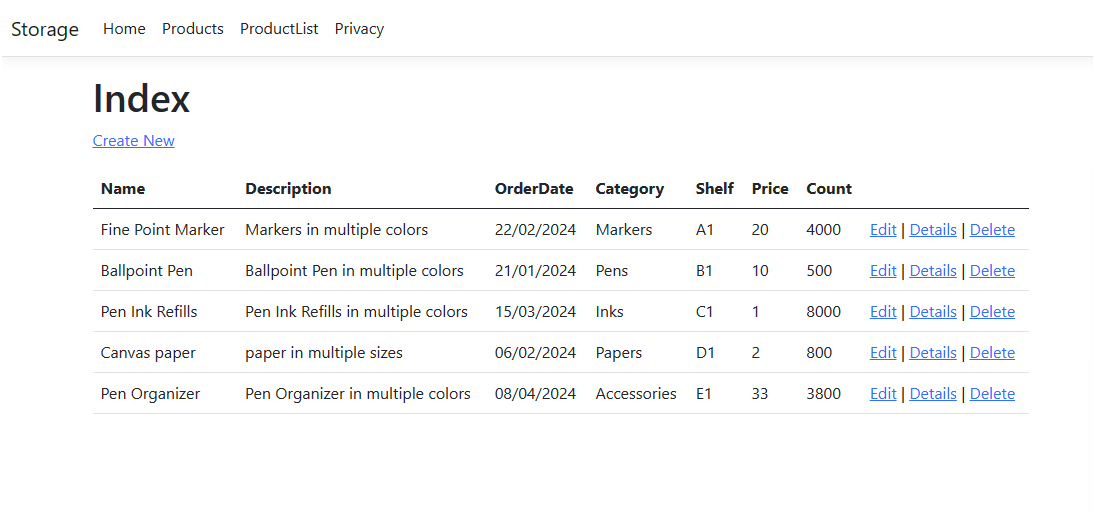Click the date 15/03/2024
This screenshot has width=1095, height=514.
click(536, 312)
